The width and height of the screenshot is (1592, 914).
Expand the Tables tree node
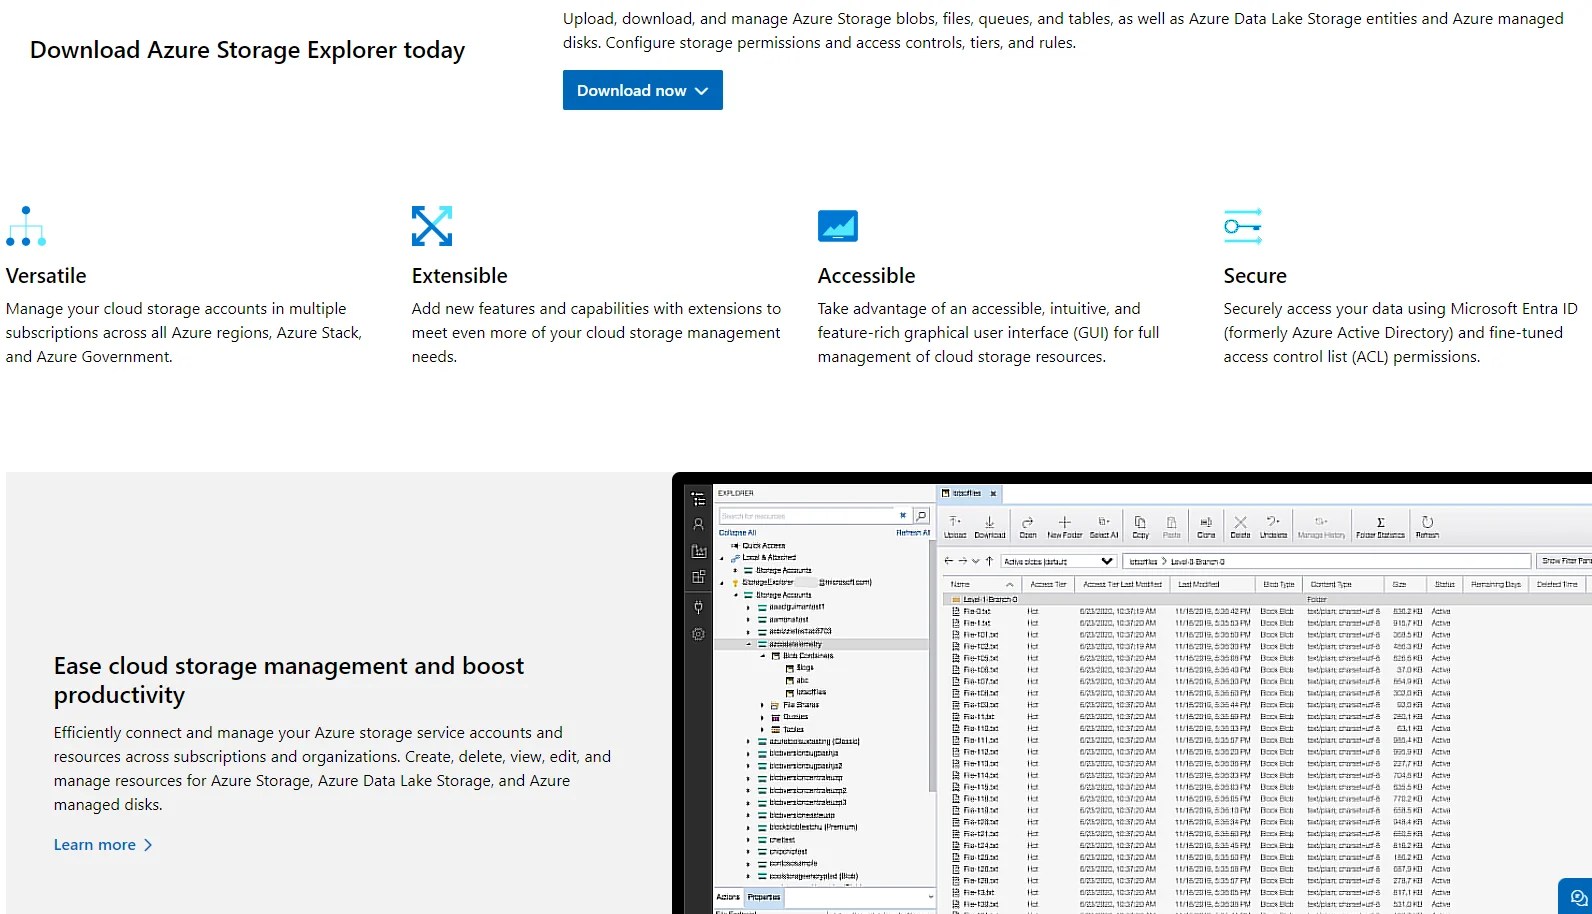click(762, 729)
